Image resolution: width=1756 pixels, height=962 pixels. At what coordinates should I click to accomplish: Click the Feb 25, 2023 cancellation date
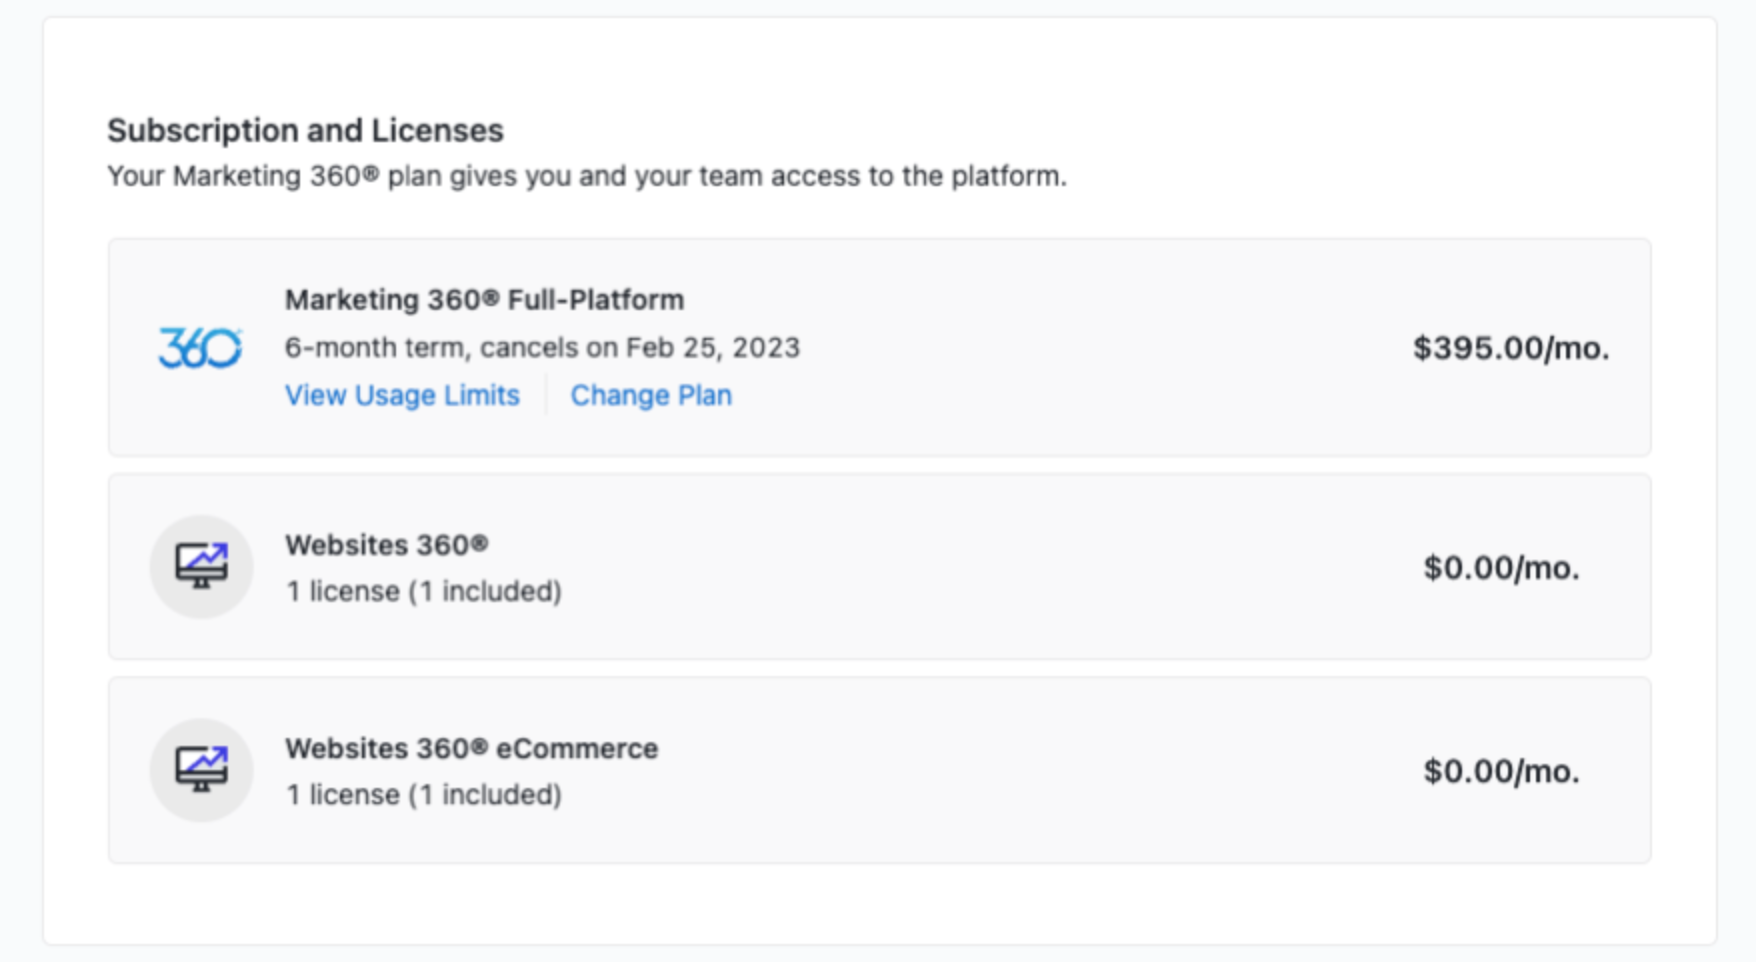[713, 347]
